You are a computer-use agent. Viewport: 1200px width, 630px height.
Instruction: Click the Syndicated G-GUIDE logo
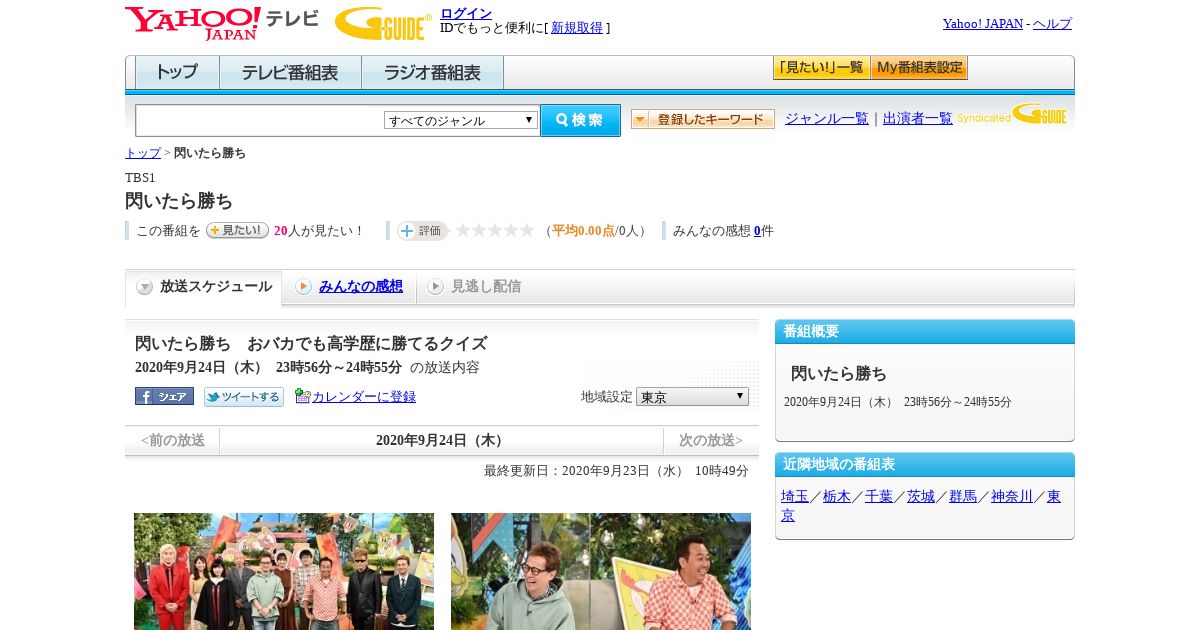tap(1011, 115)
